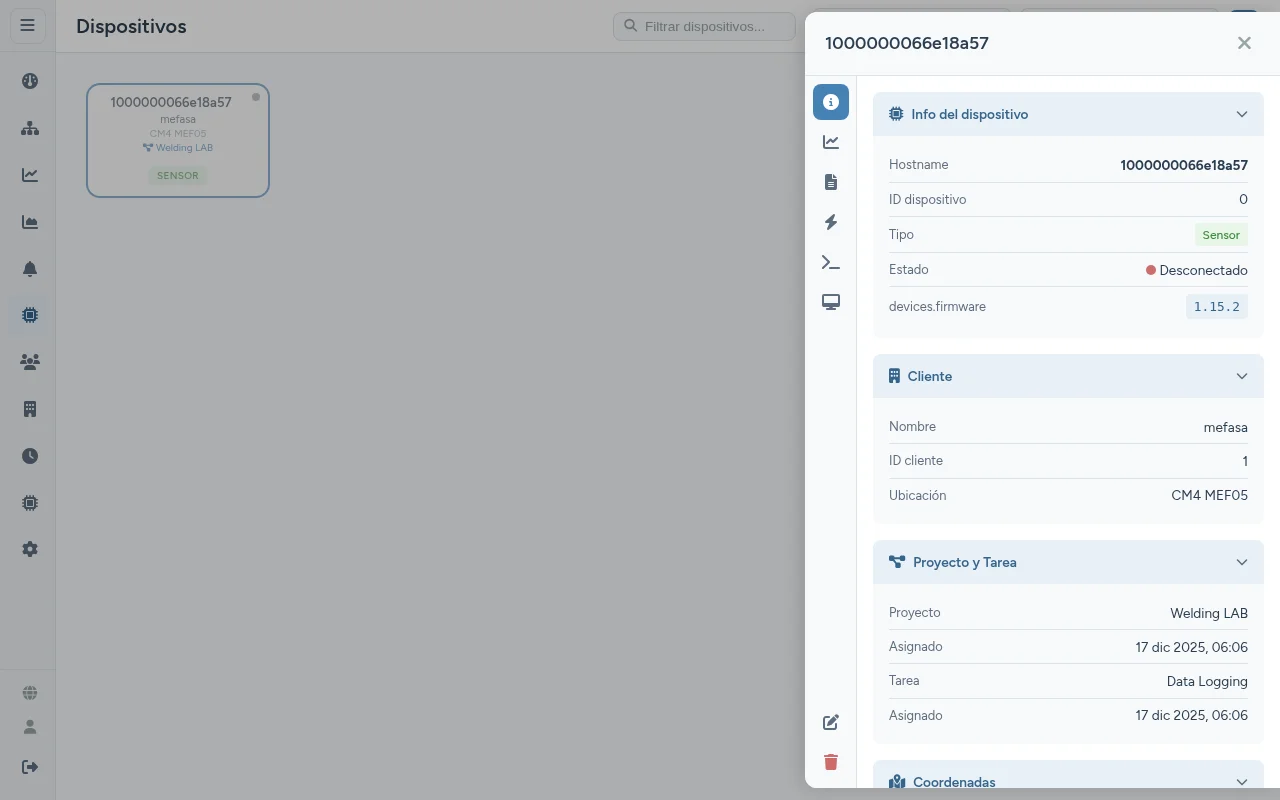Close the device details panel
1280x800 pixels.
1244,43
